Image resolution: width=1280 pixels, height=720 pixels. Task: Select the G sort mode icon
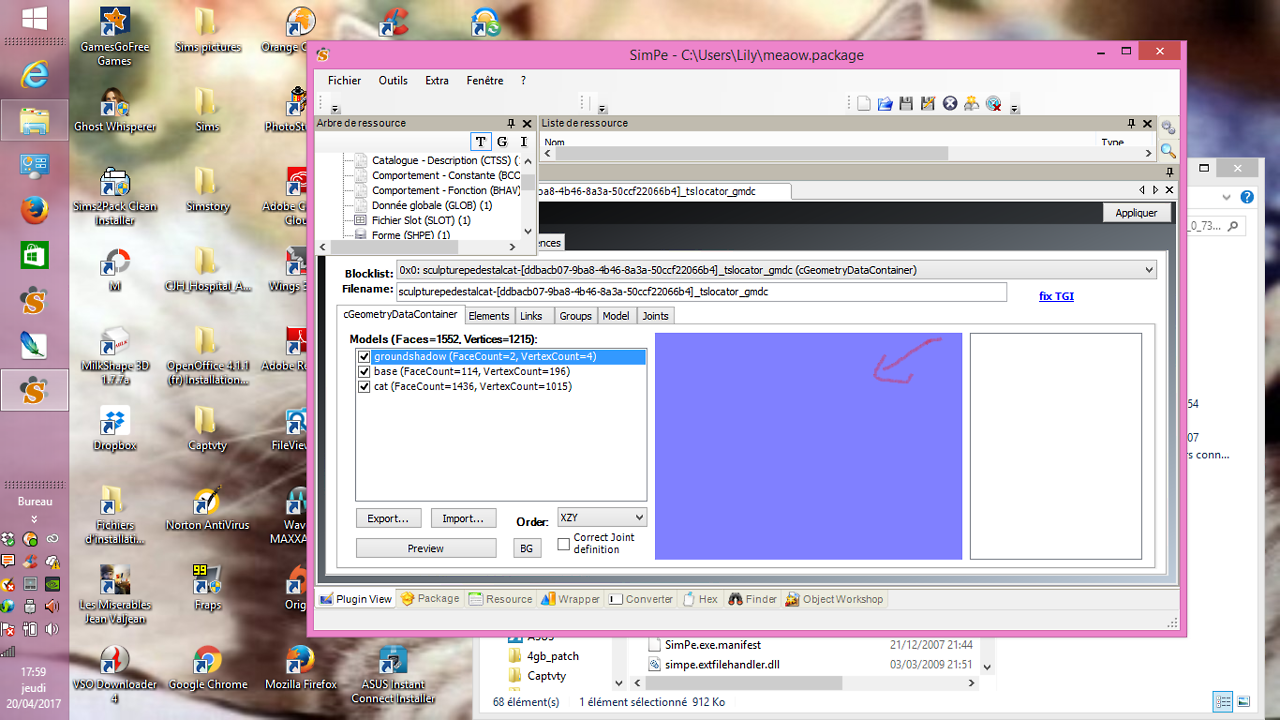pos(502,142)
